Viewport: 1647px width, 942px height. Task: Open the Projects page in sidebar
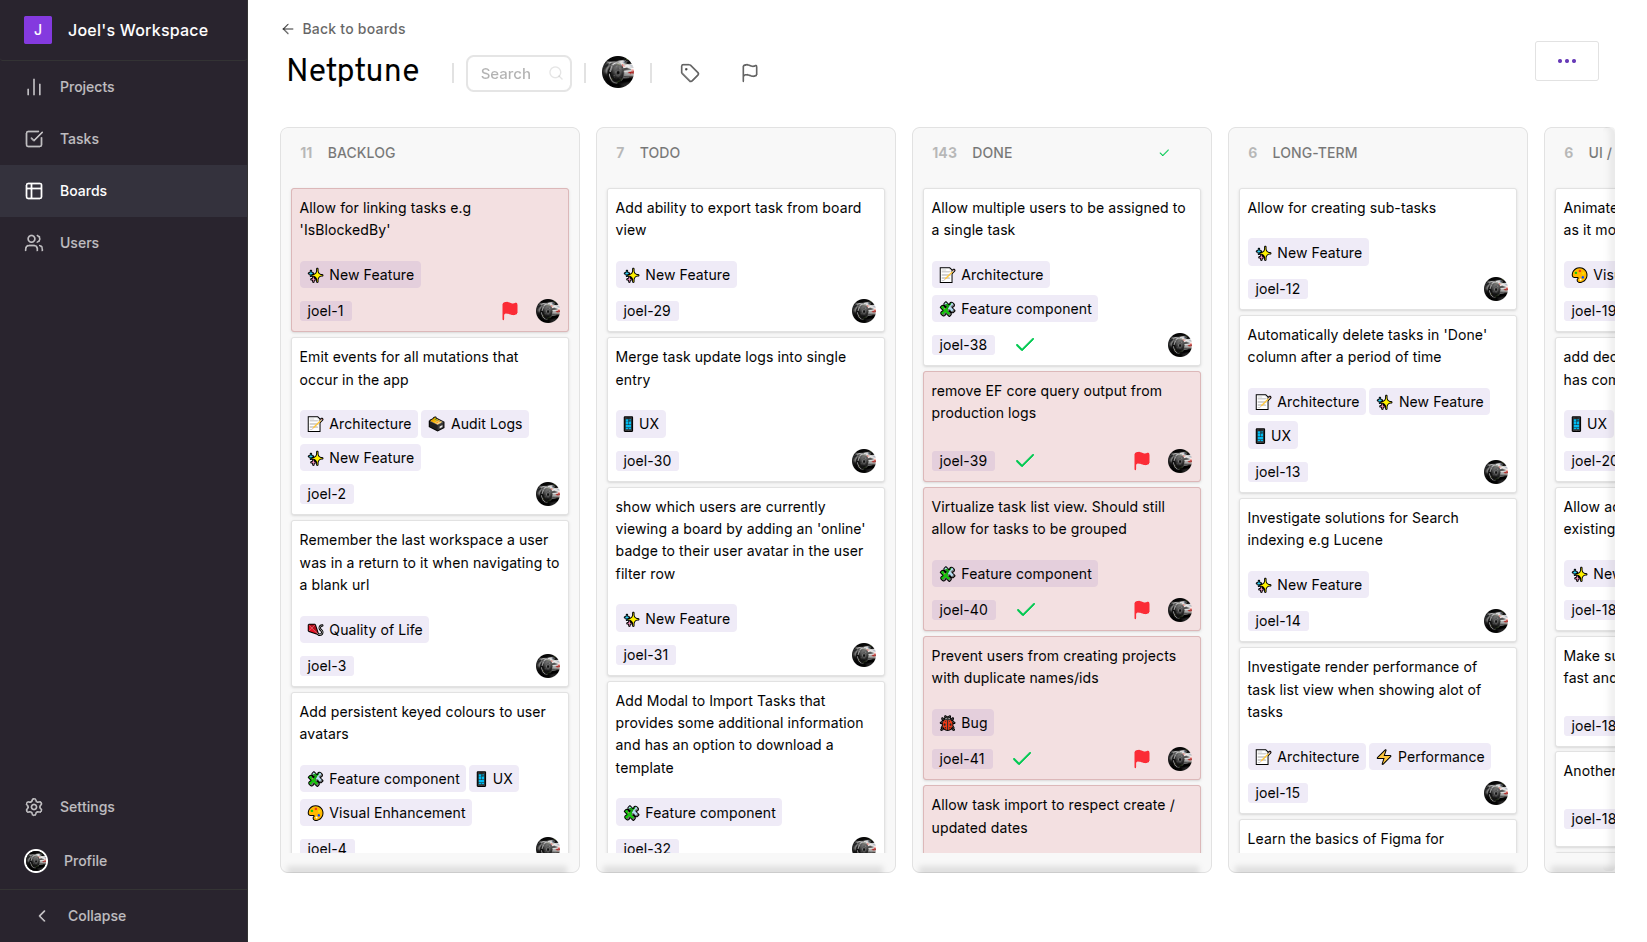86,87
